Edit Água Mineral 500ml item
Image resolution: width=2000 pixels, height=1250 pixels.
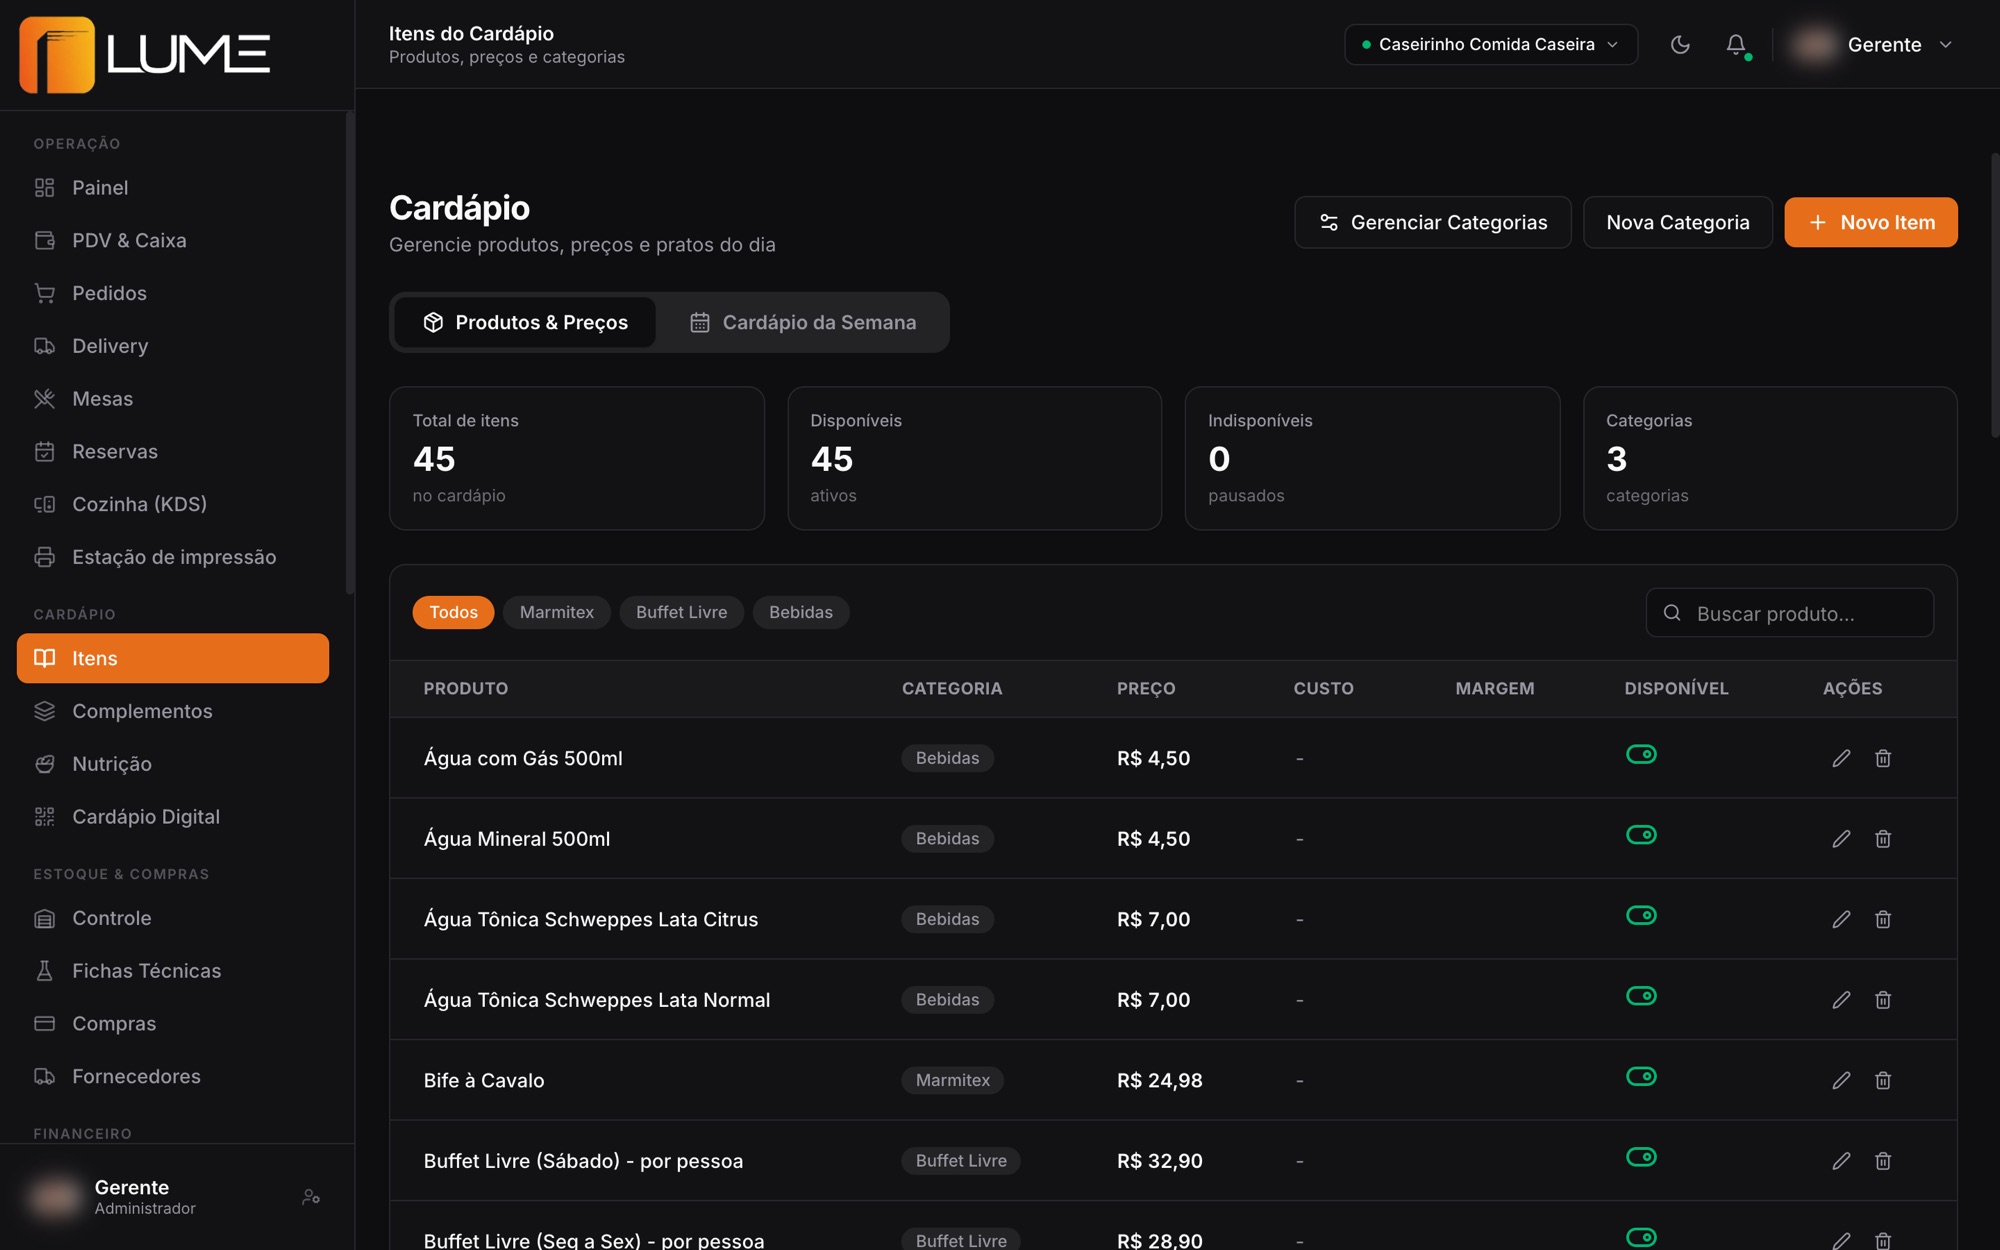coord(1841,839)
